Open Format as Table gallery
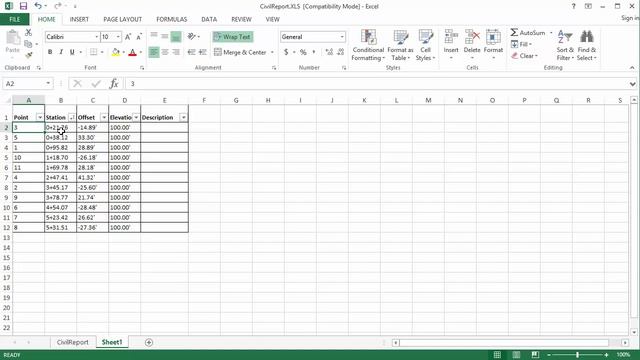The height and width of the screenshot is (360, 640). coord(400,45)
